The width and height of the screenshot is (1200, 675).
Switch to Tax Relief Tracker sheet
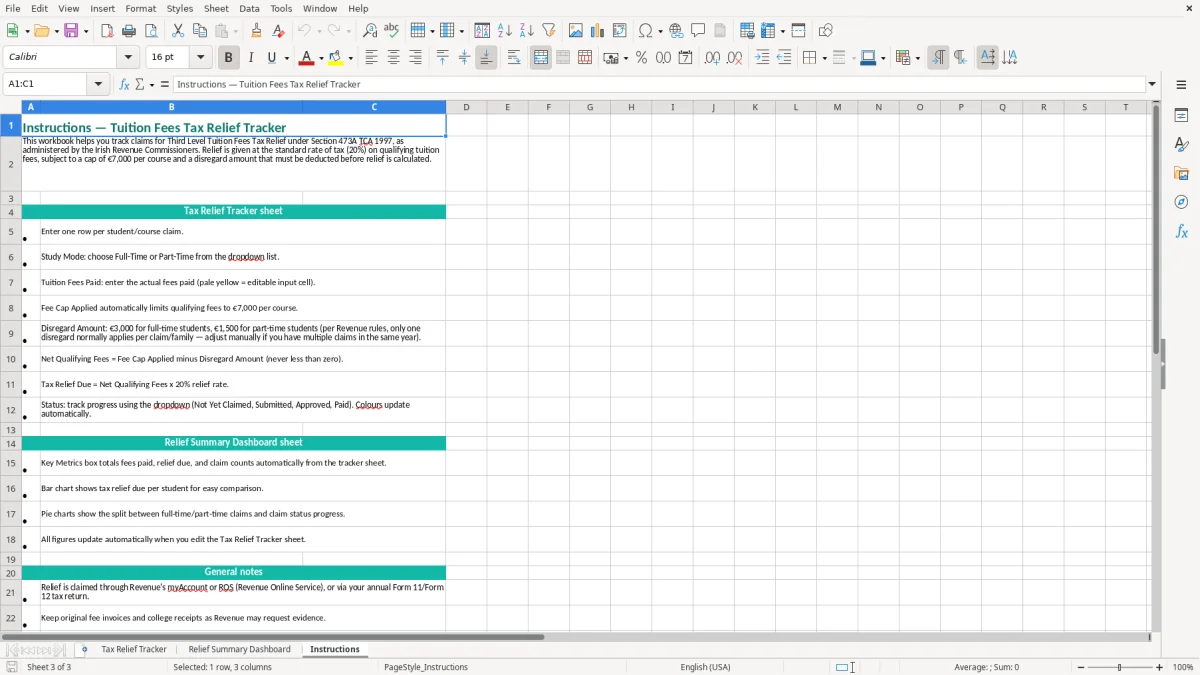tap(134, 649)
